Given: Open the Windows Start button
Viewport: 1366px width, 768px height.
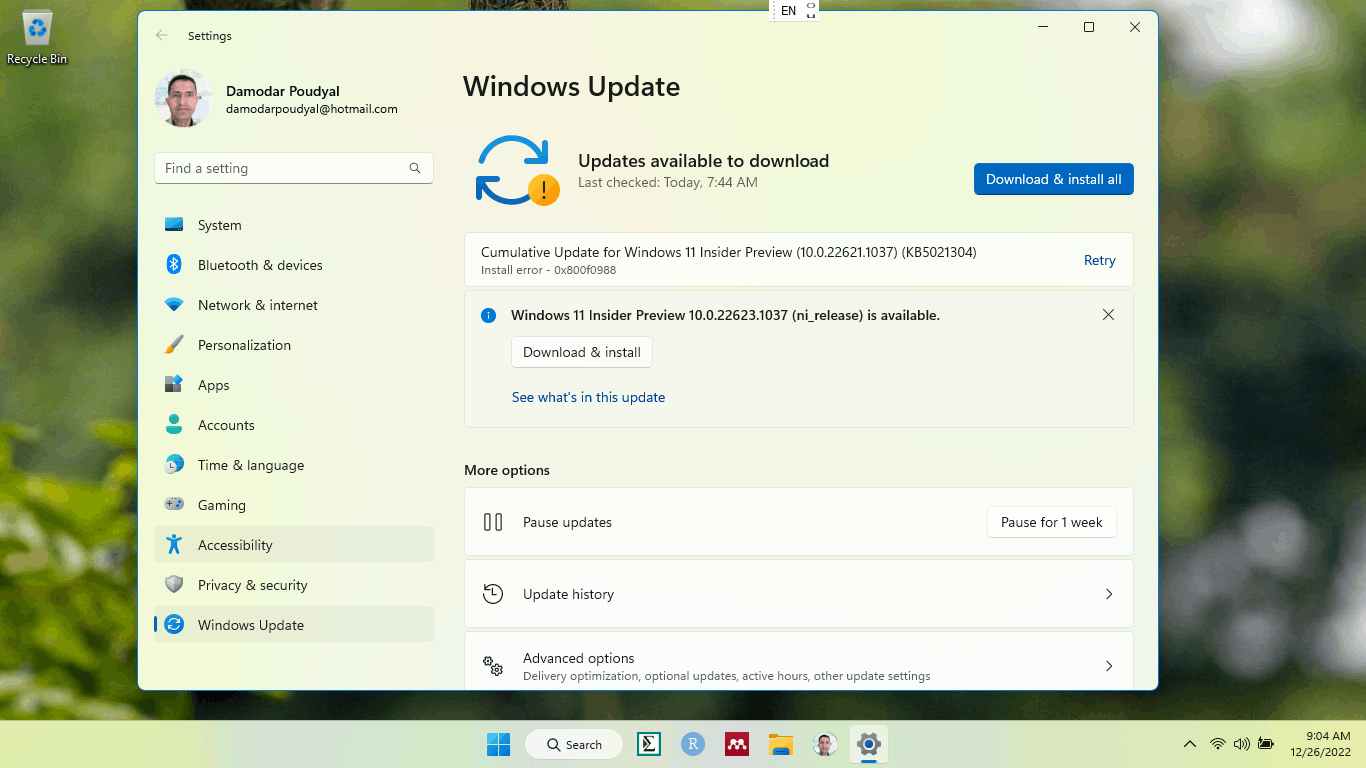Looking at the screenshot, I should 498,744.
